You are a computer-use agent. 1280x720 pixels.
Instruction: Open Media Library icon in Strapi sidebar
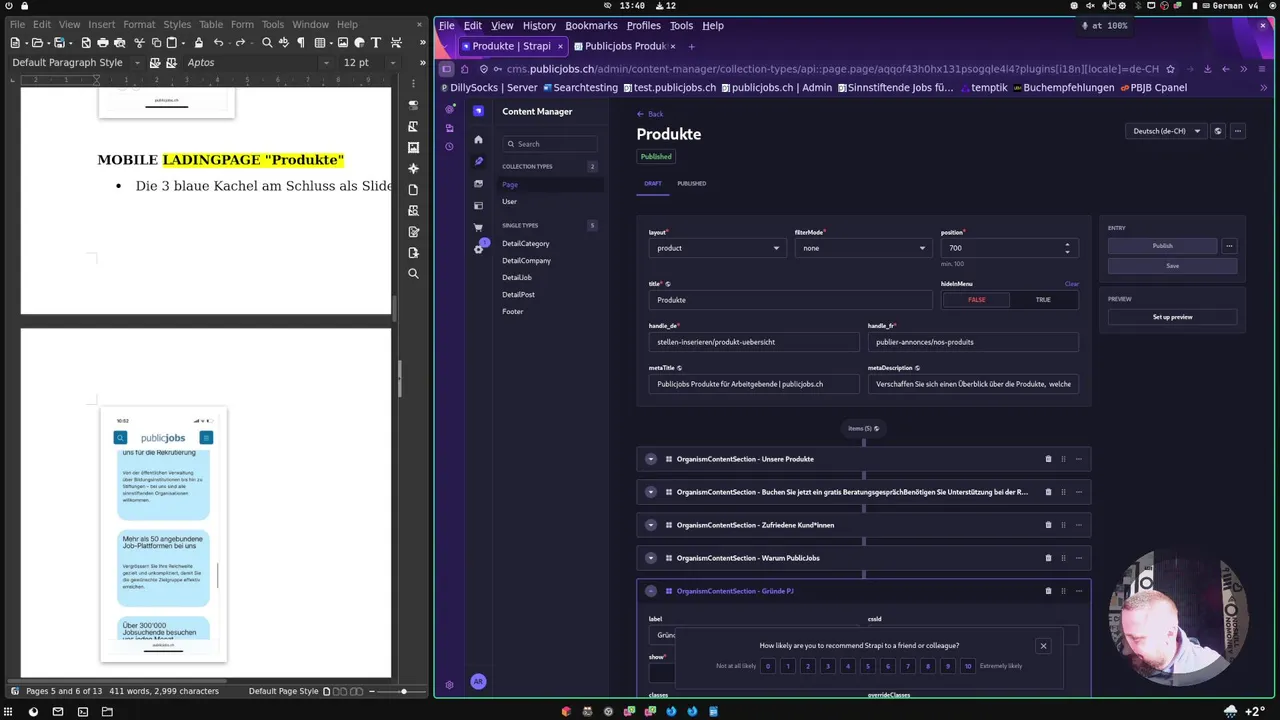(x=478, y=184)
